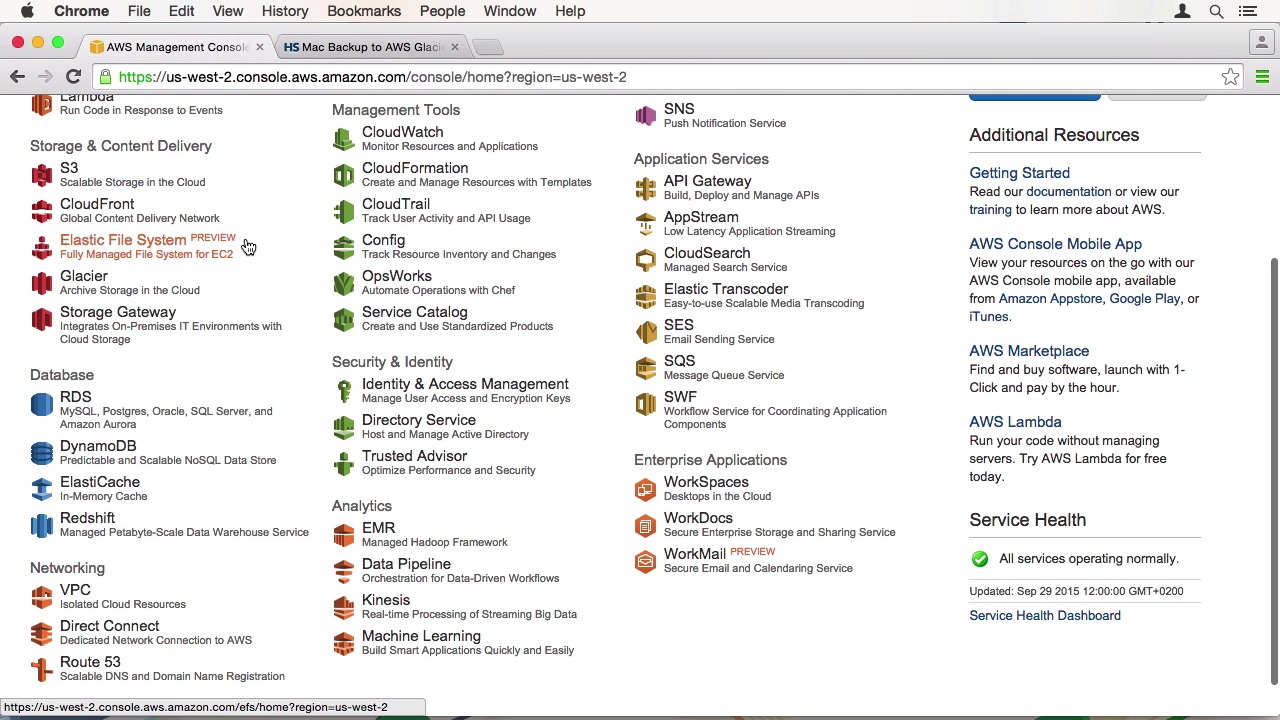
Task: Click the DynamoDB icon
Action: coord(42,453)
